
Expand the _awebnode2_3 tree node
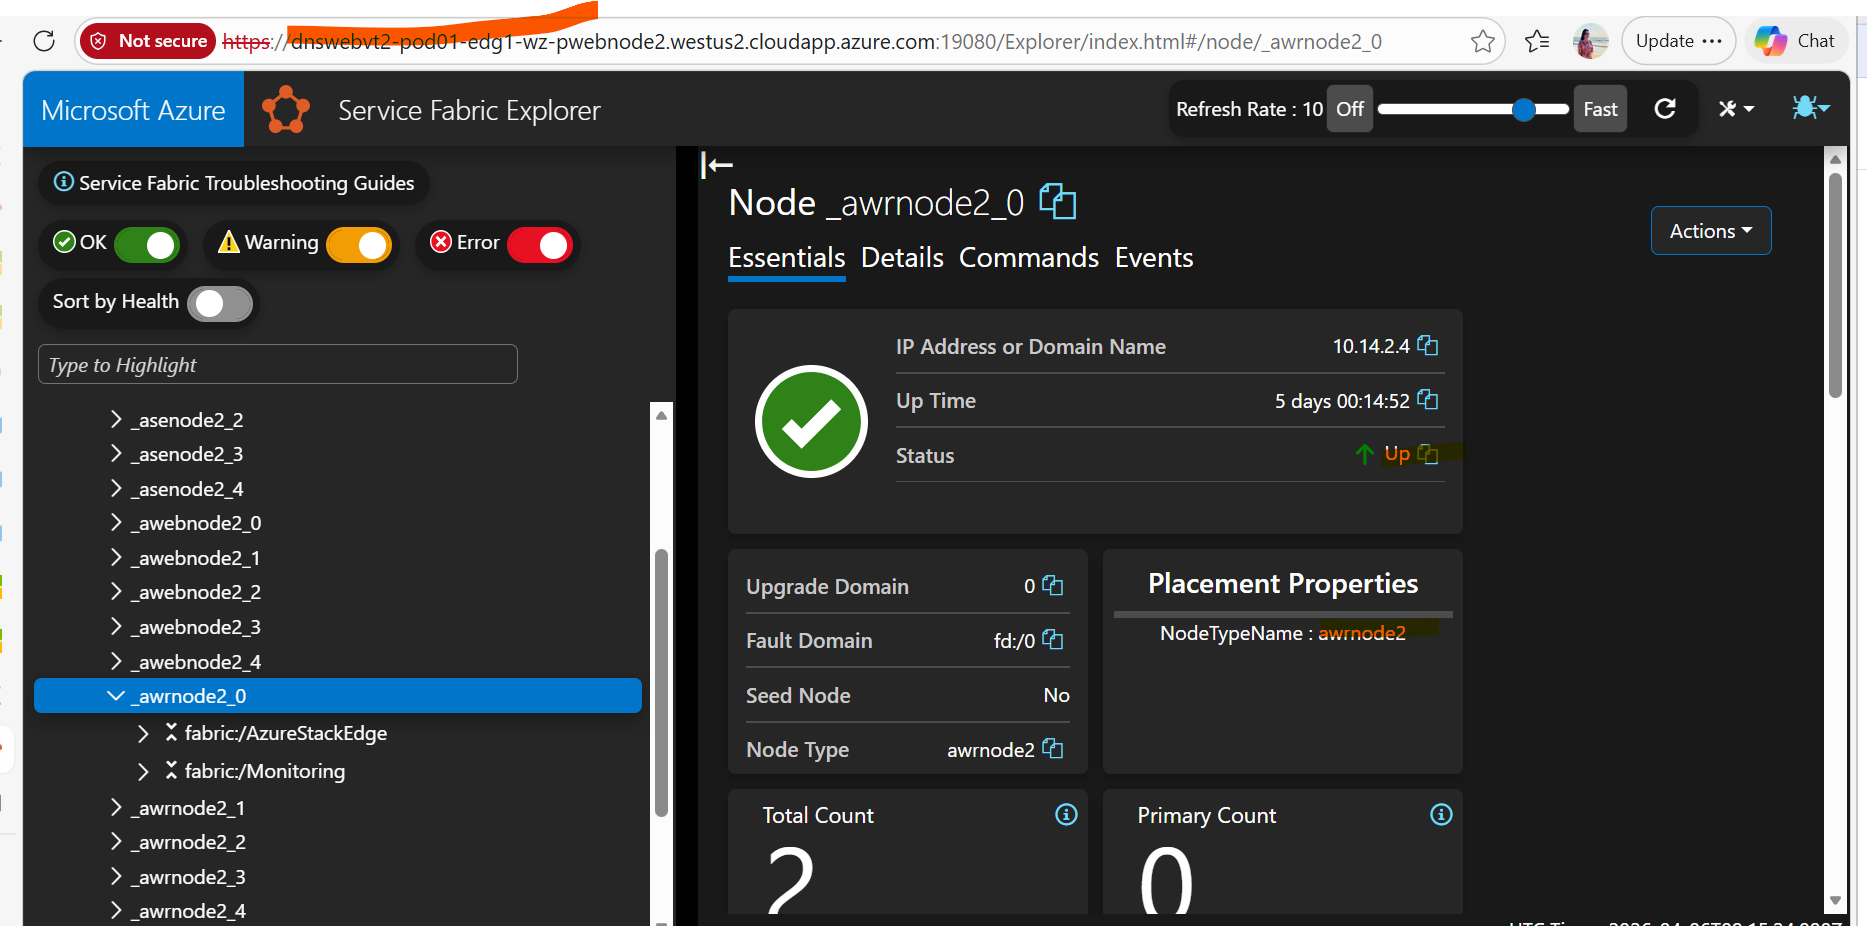pos(116,626)
